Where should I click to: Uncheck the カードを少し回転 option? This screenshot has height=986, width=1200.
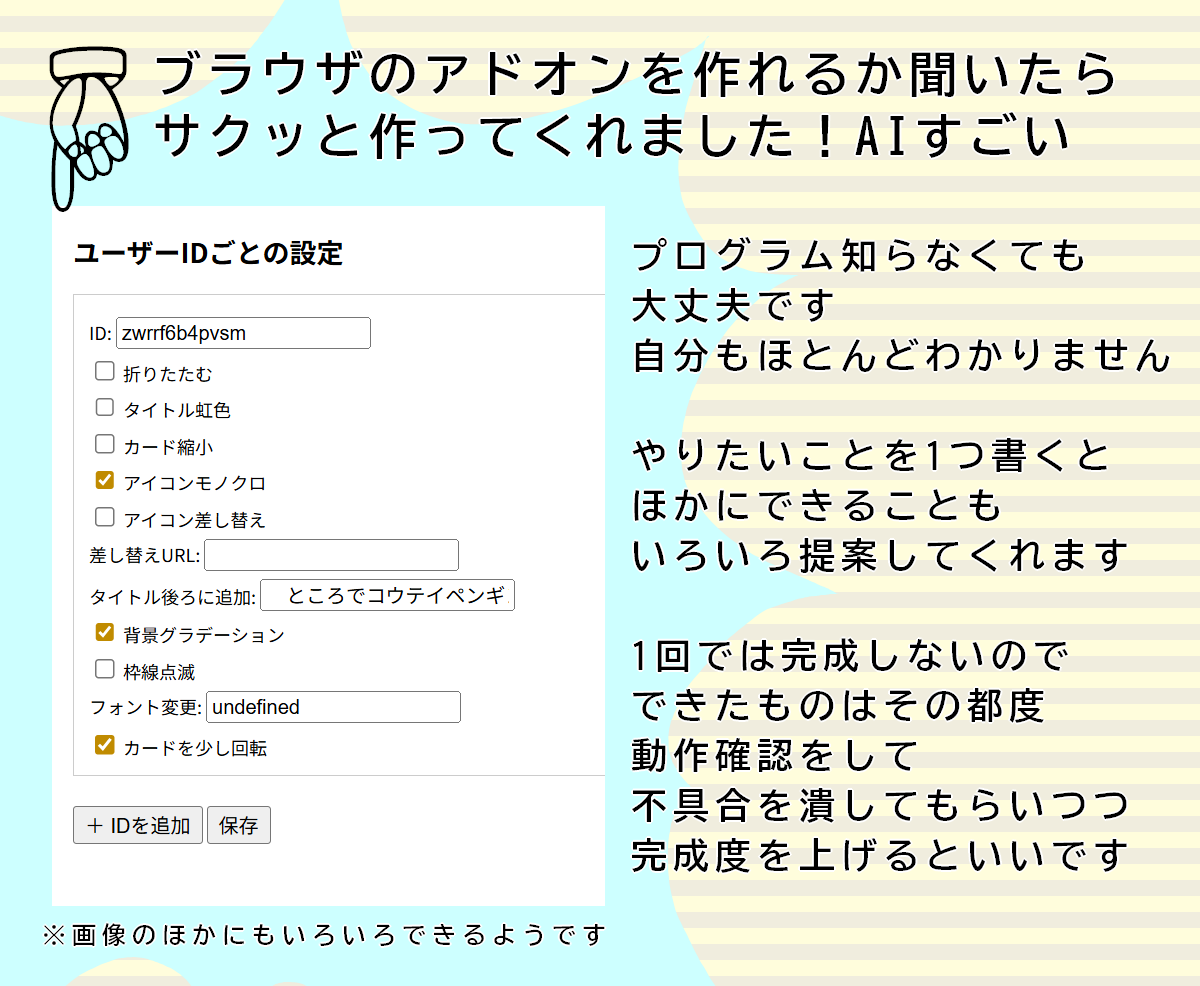105,746
